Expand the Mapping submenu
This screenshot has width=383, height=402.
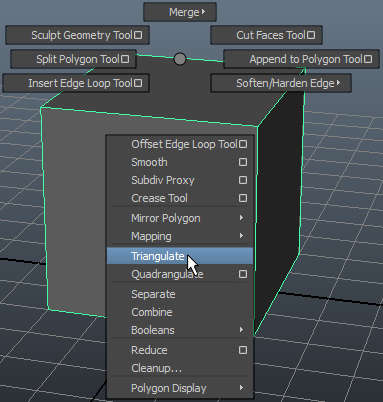click(x=180, y=236)
